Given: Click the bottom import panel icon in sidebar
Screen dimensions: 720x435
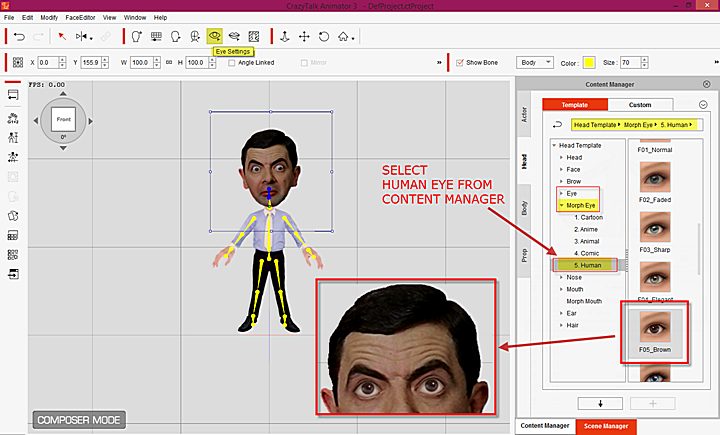Looking at the screenshot, I should pos(13,274).
